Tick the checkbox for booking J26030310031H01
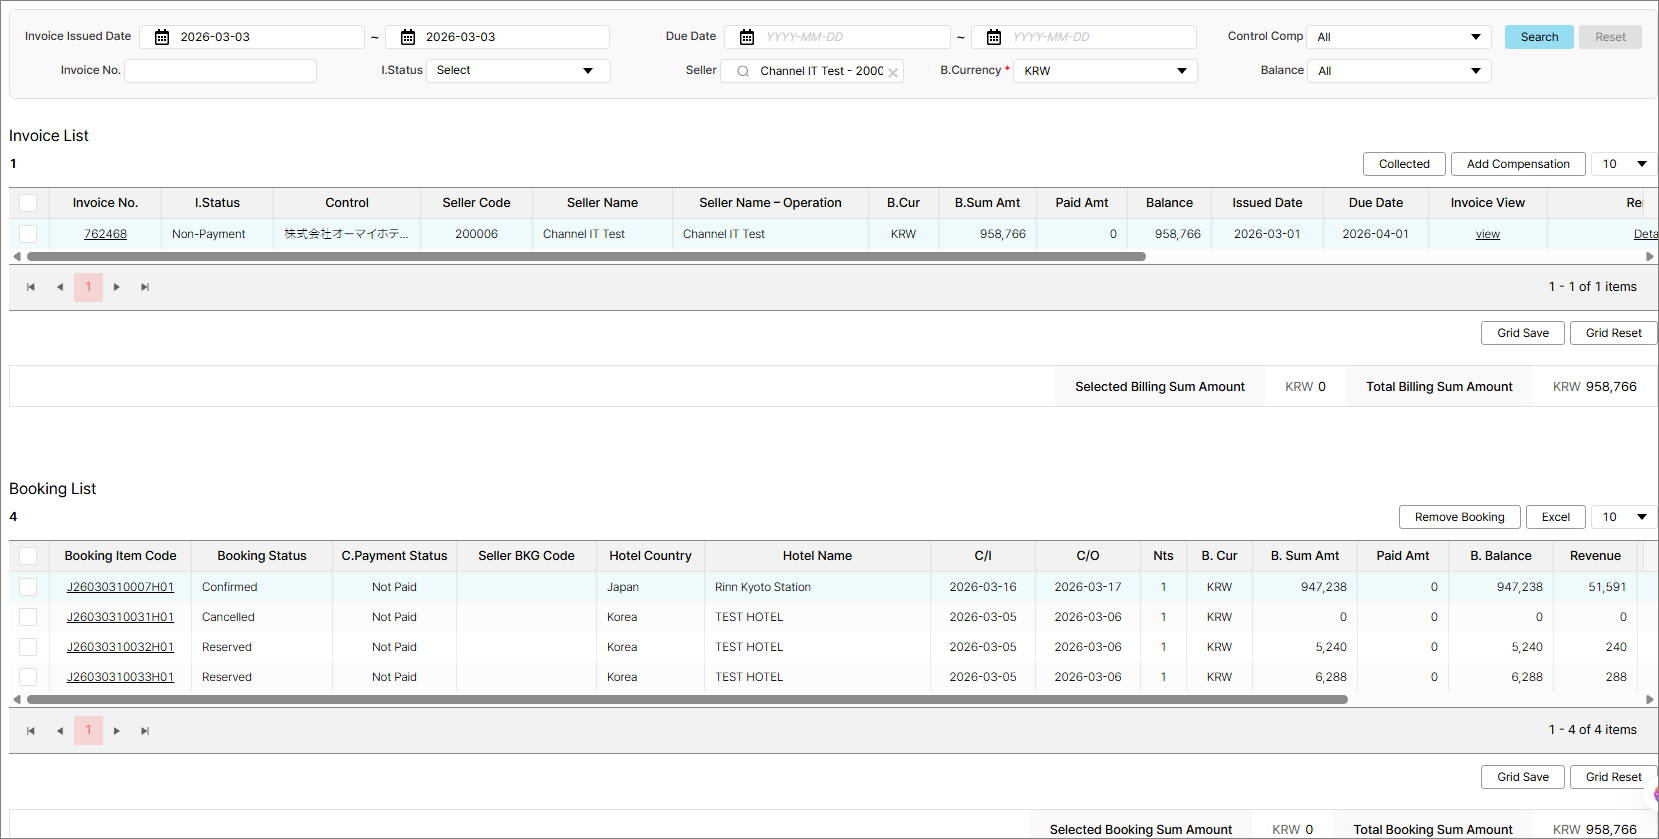The image size is (1659, 839). coord(28,617)
